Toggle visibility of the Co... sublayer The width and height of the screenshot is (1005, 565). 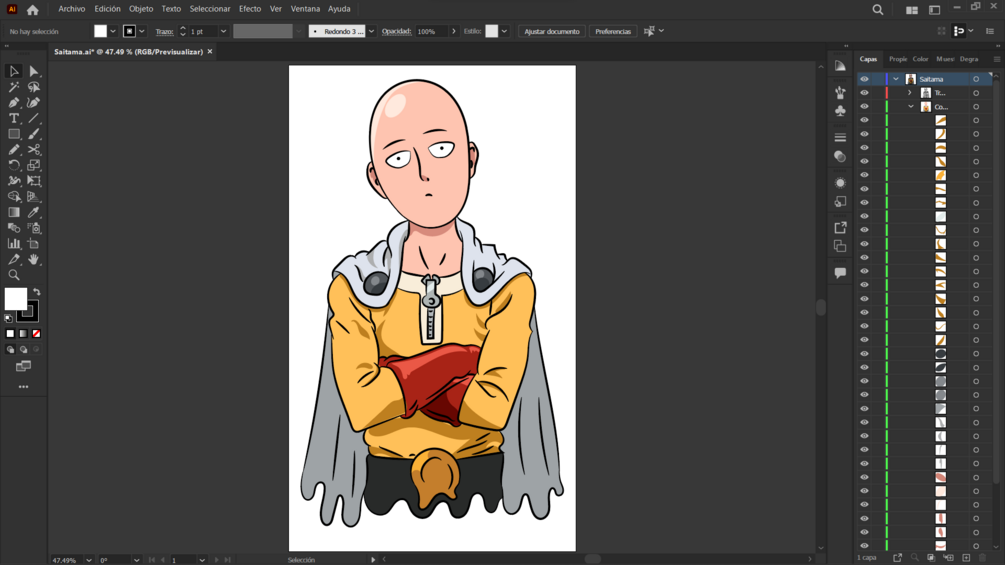click(864, 106)
